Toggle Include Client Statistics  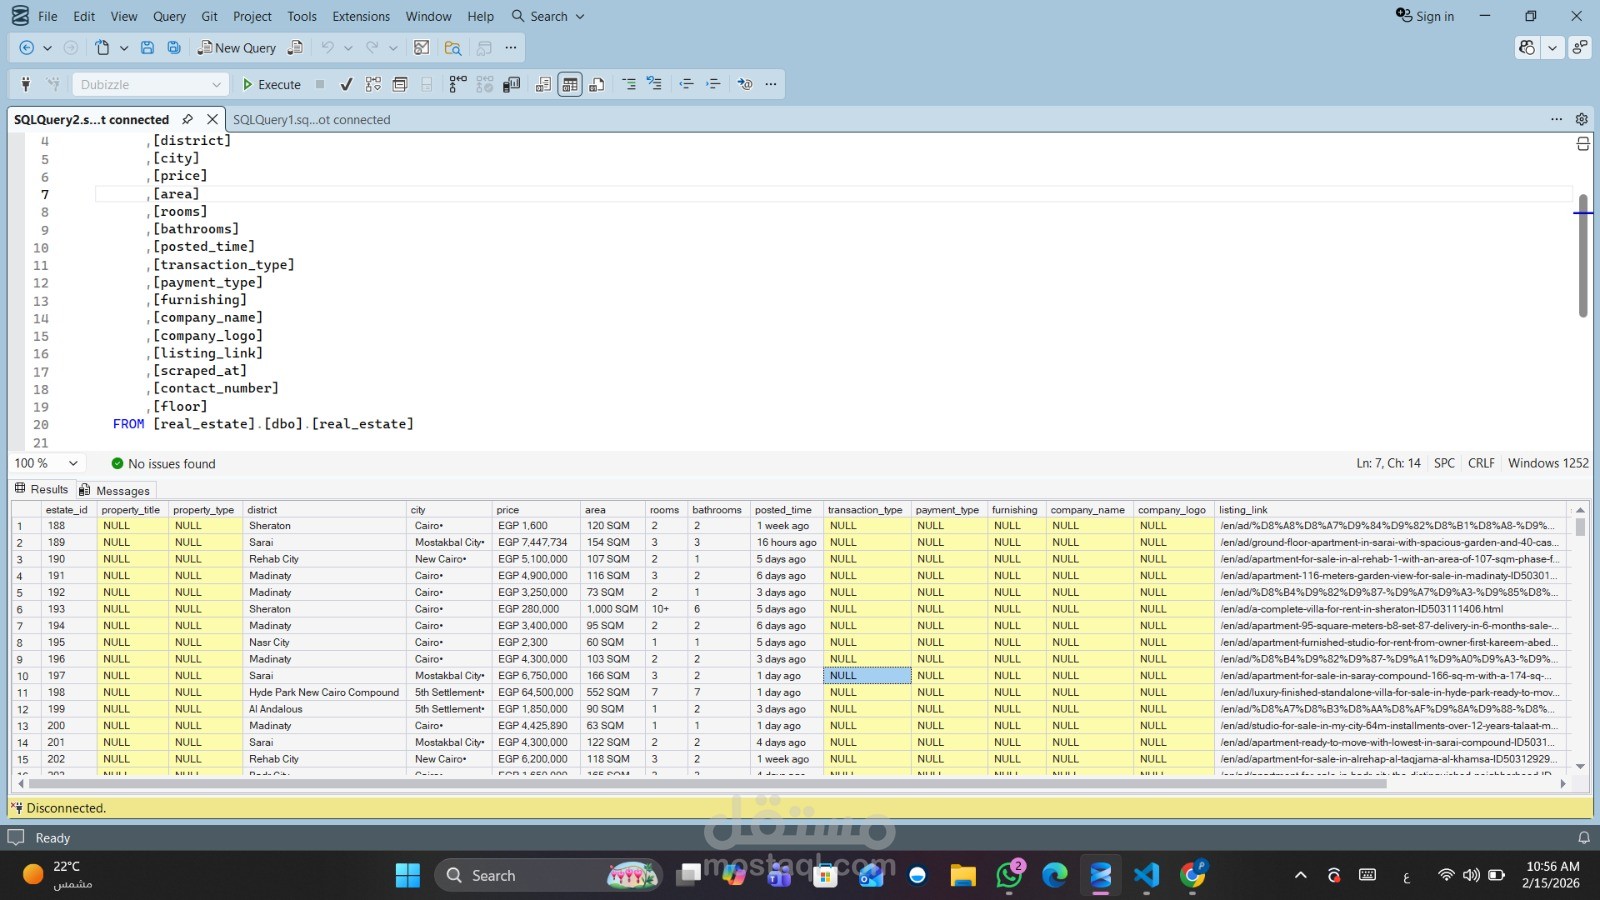point(512,85)
